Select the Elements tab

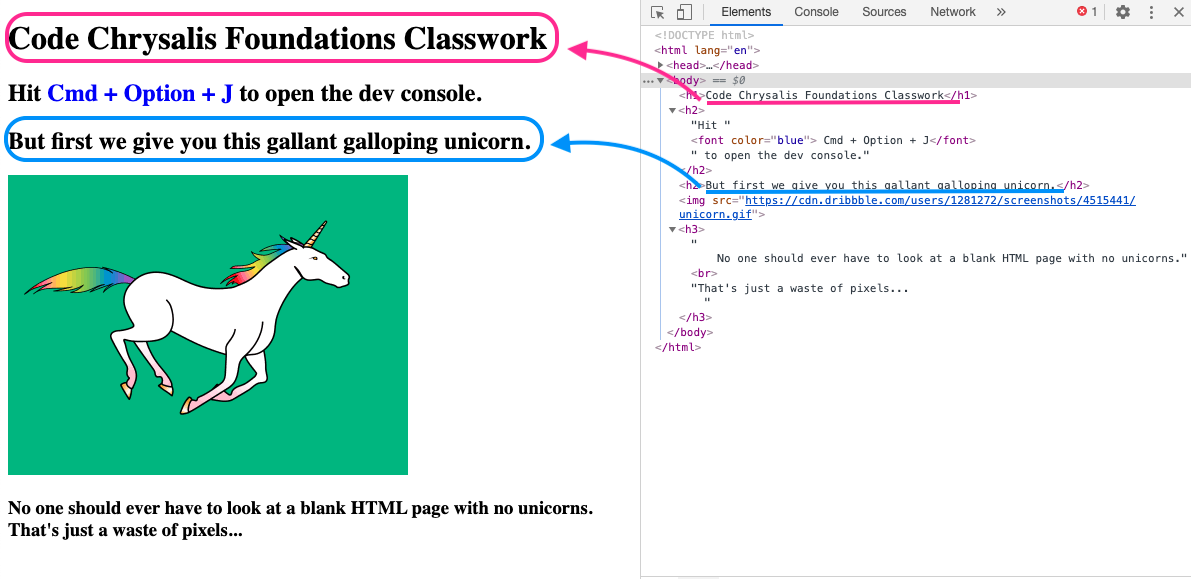[x=746, y=12]
